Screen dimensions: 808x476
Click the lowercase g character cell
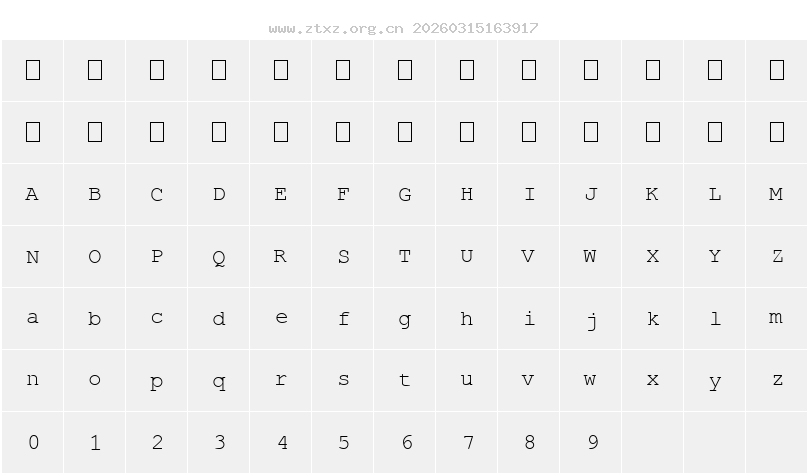[405, 319]
